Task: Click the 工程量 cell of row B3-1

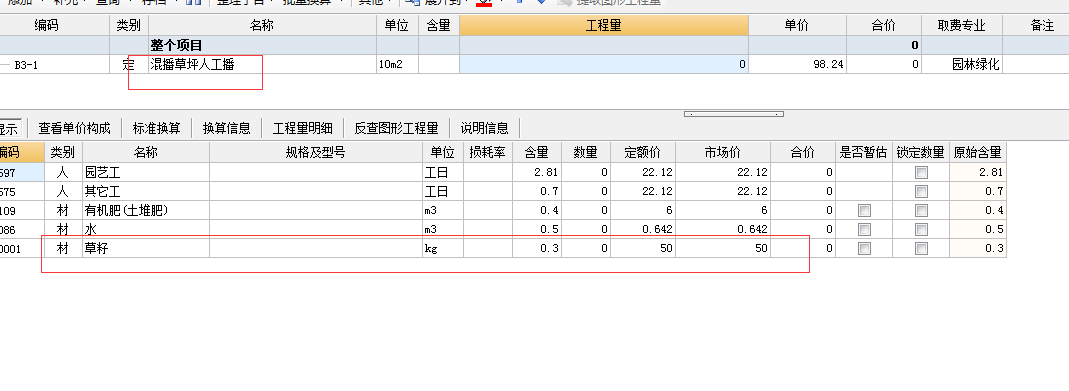Action: [604, 65]
